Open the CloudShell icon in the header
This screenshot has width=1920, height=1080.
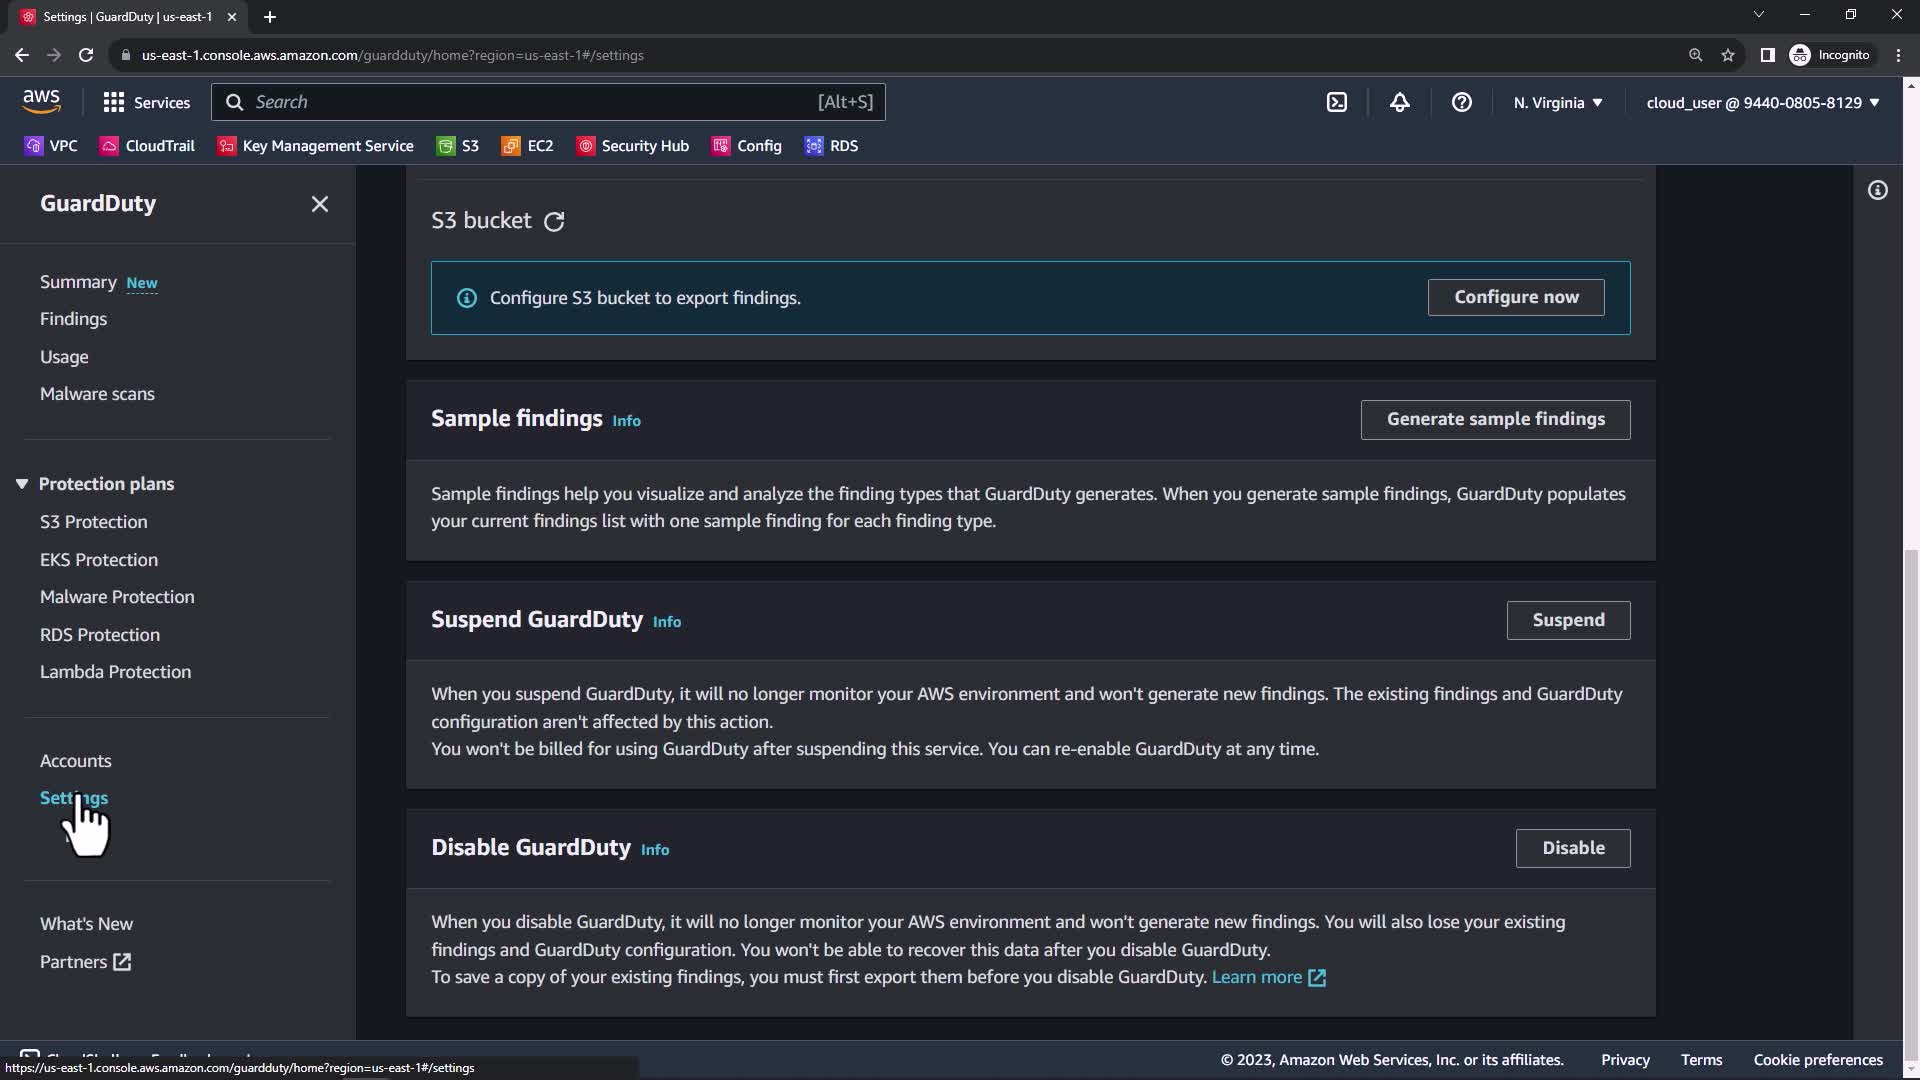click(x=1337, y=102)
